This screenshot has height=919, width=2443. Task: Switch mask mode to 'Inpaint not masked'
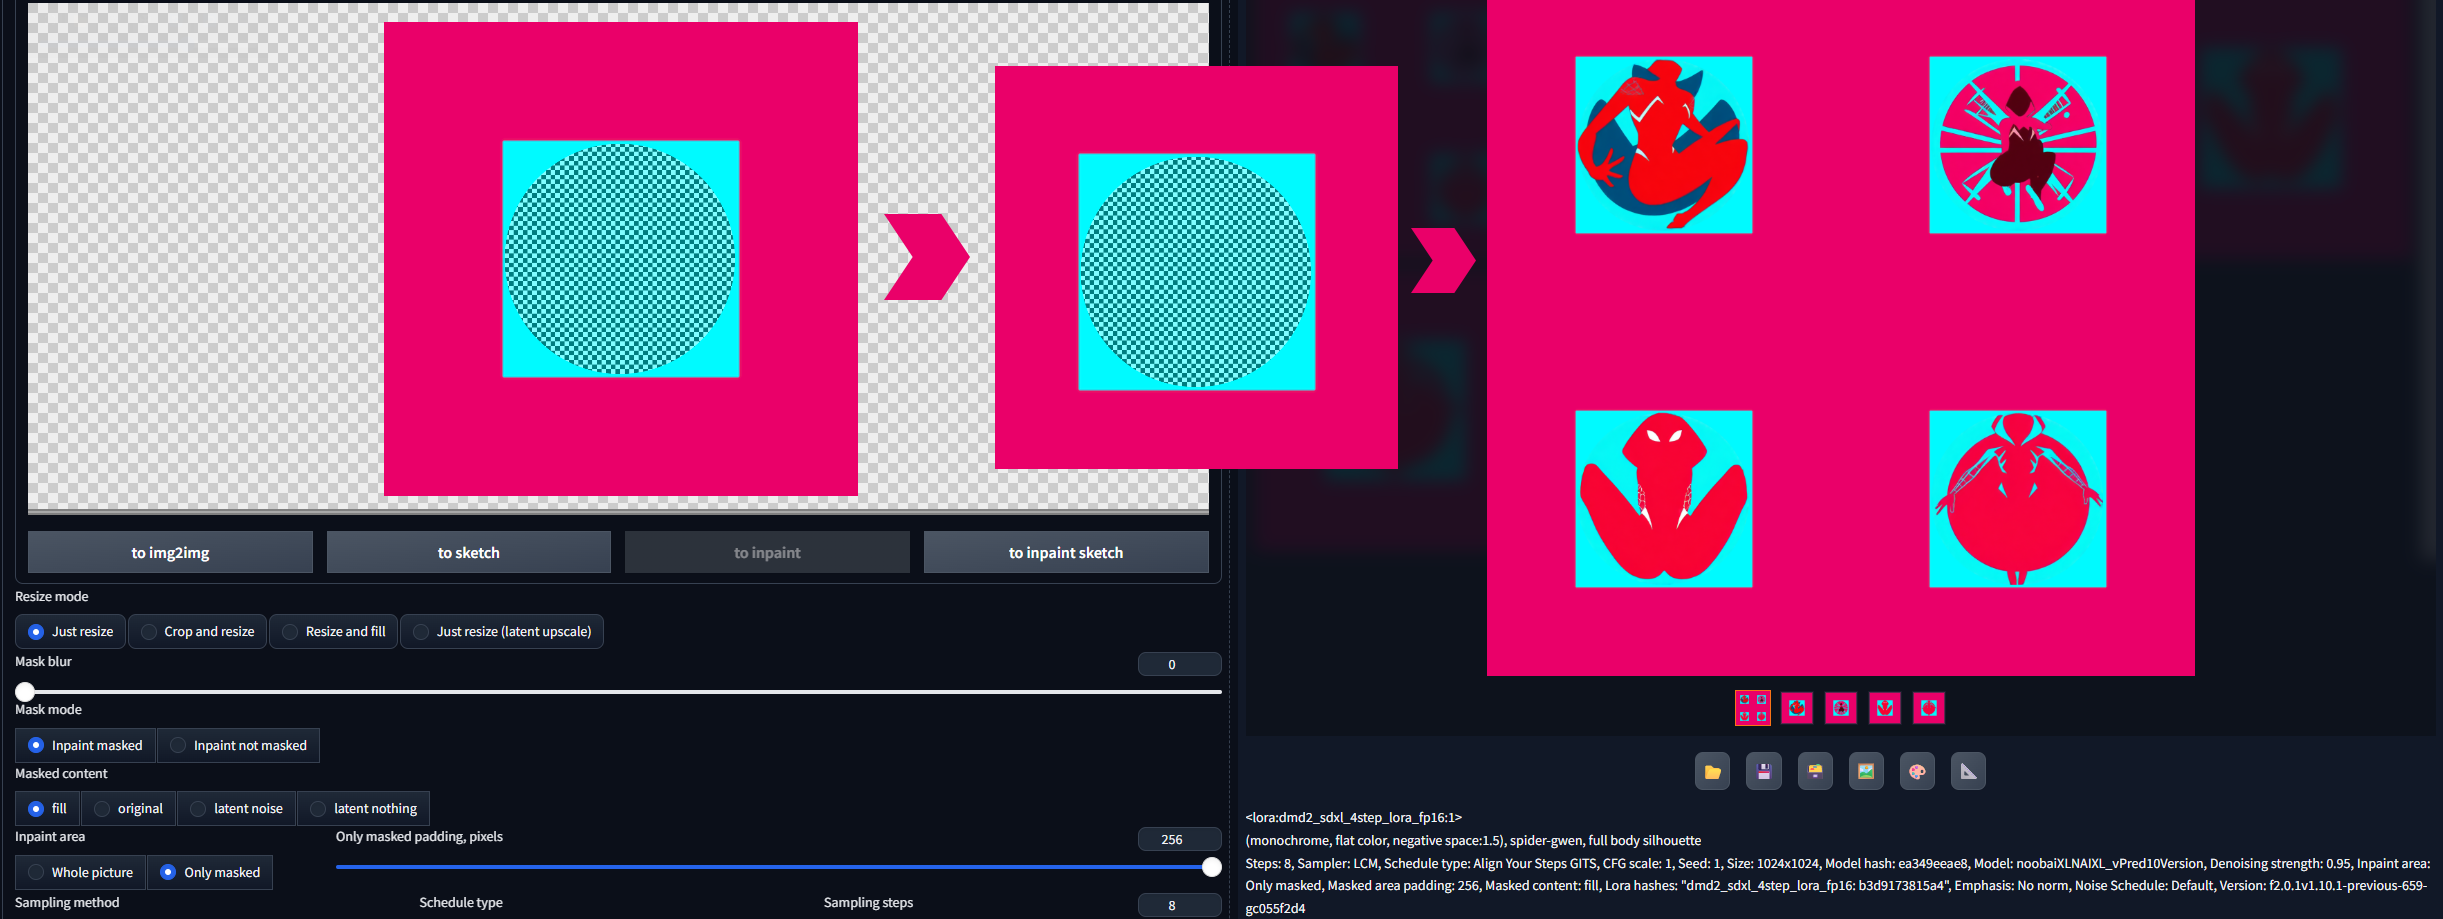(x=238, y=745)
